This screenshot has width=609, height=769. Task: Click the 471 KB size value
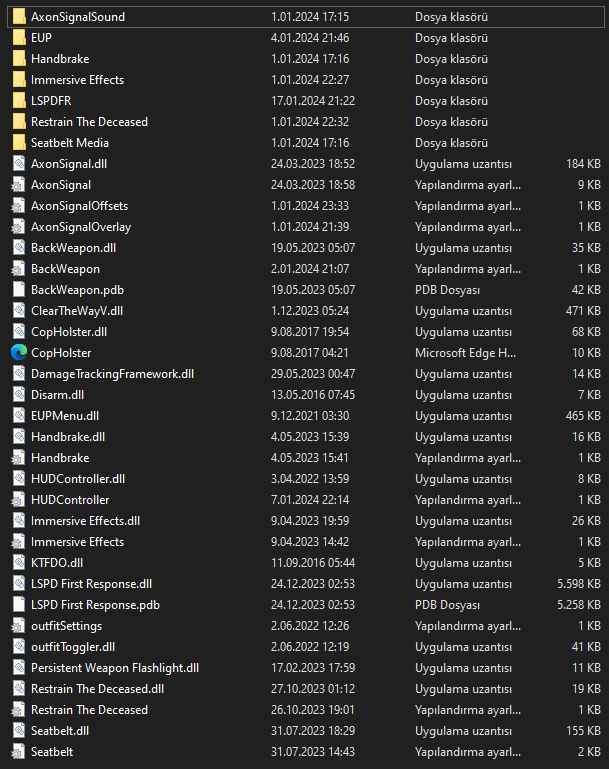583,311
